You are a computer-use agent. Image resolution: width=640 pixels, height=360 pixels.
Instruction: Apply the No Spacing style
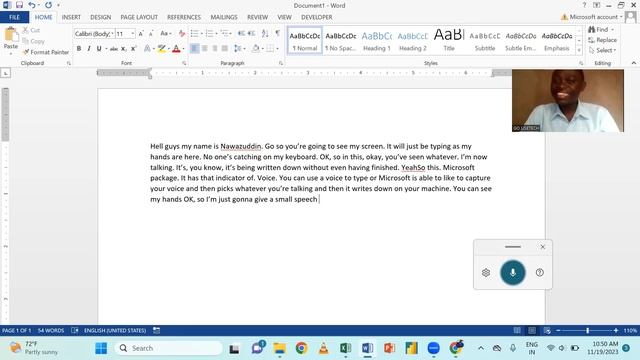tap(341, 41)
